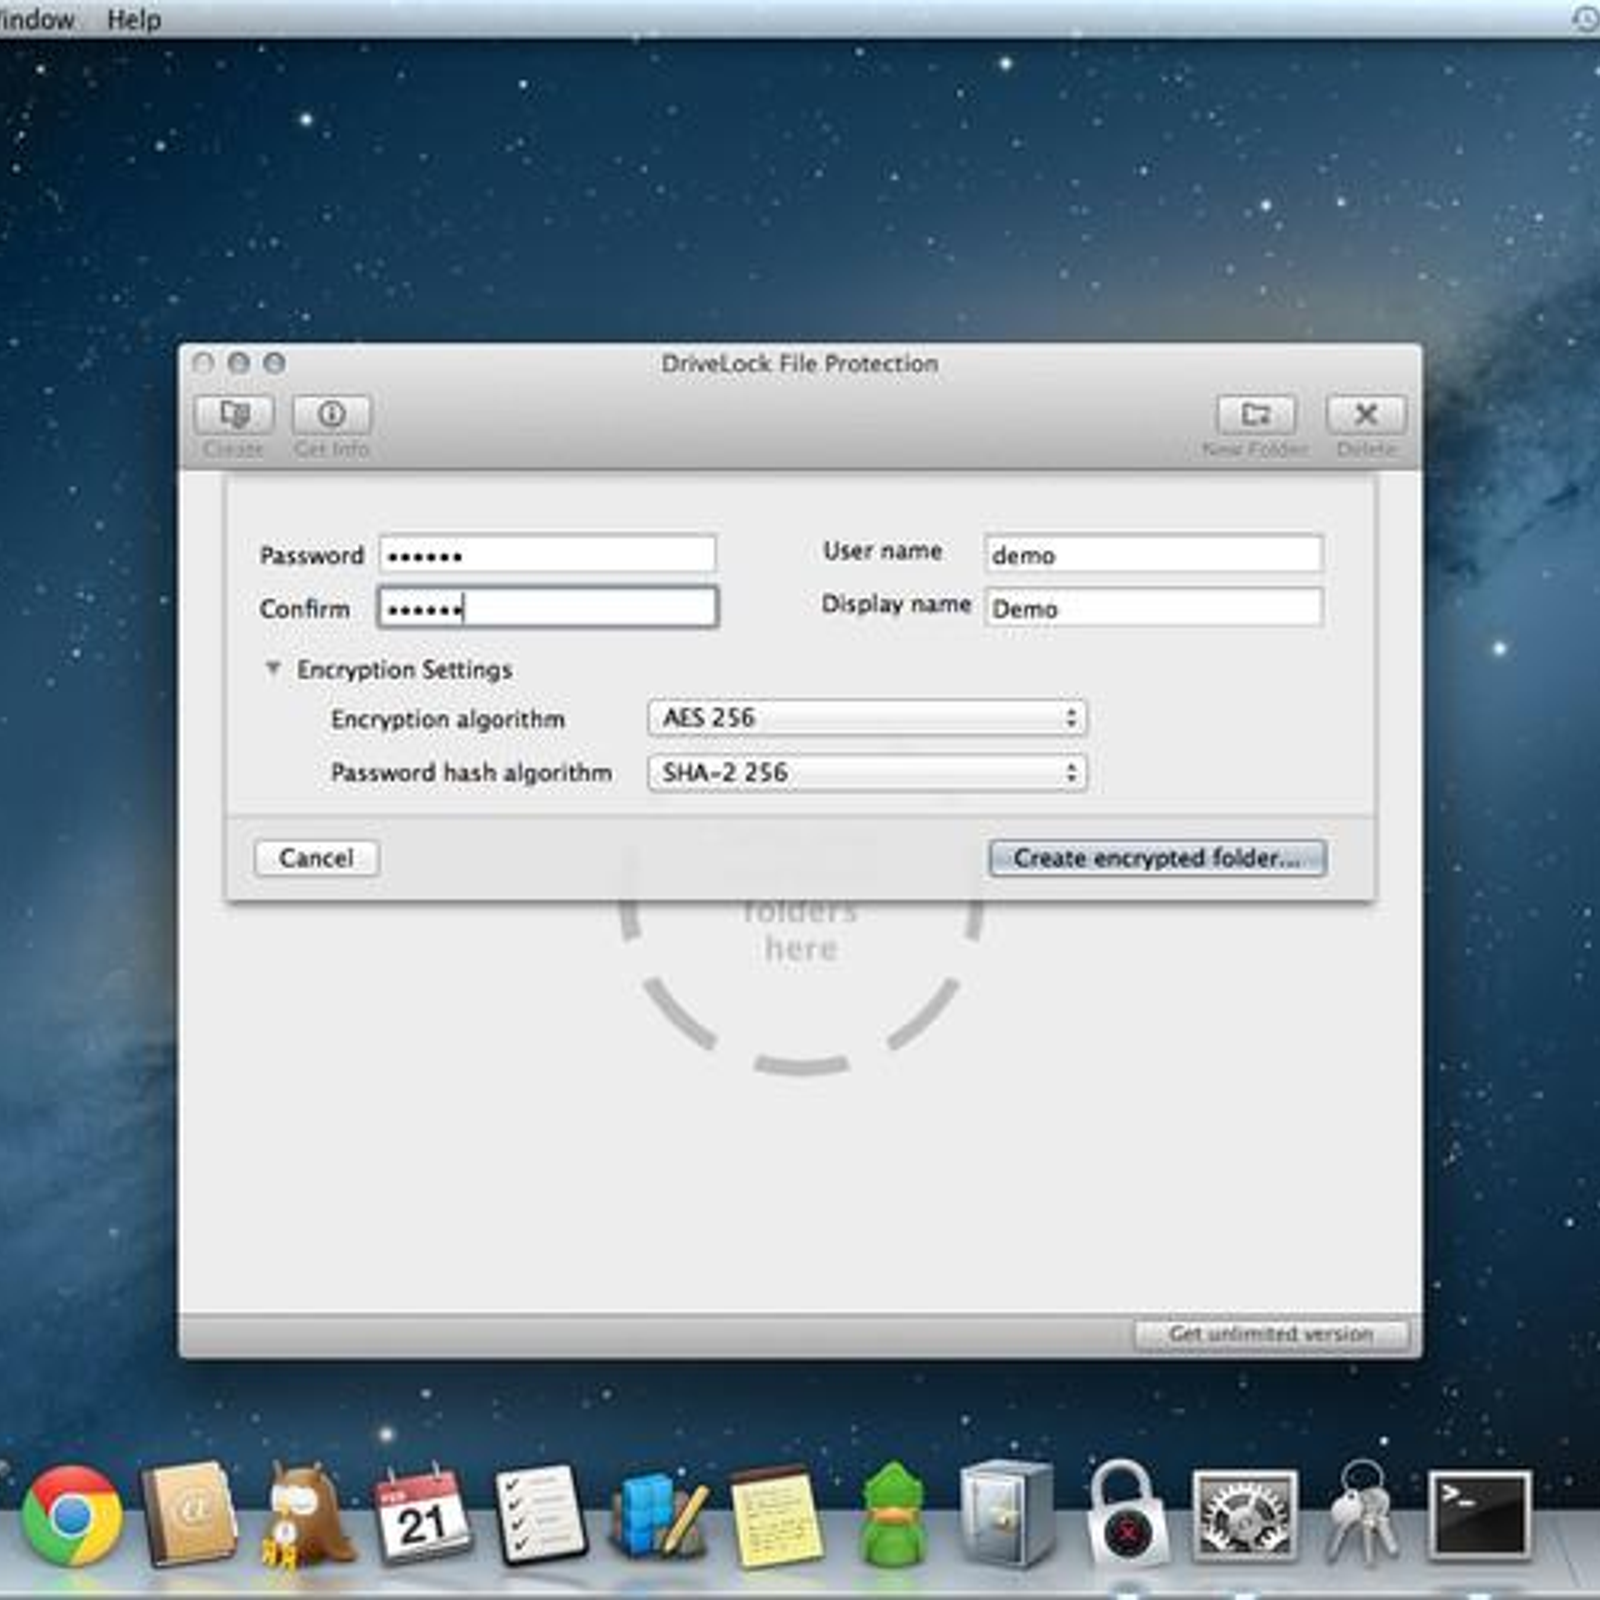The width and height of the screenshot is (1600, 1600).
Task: Click into the Password field
Action: tap(547, 555)
